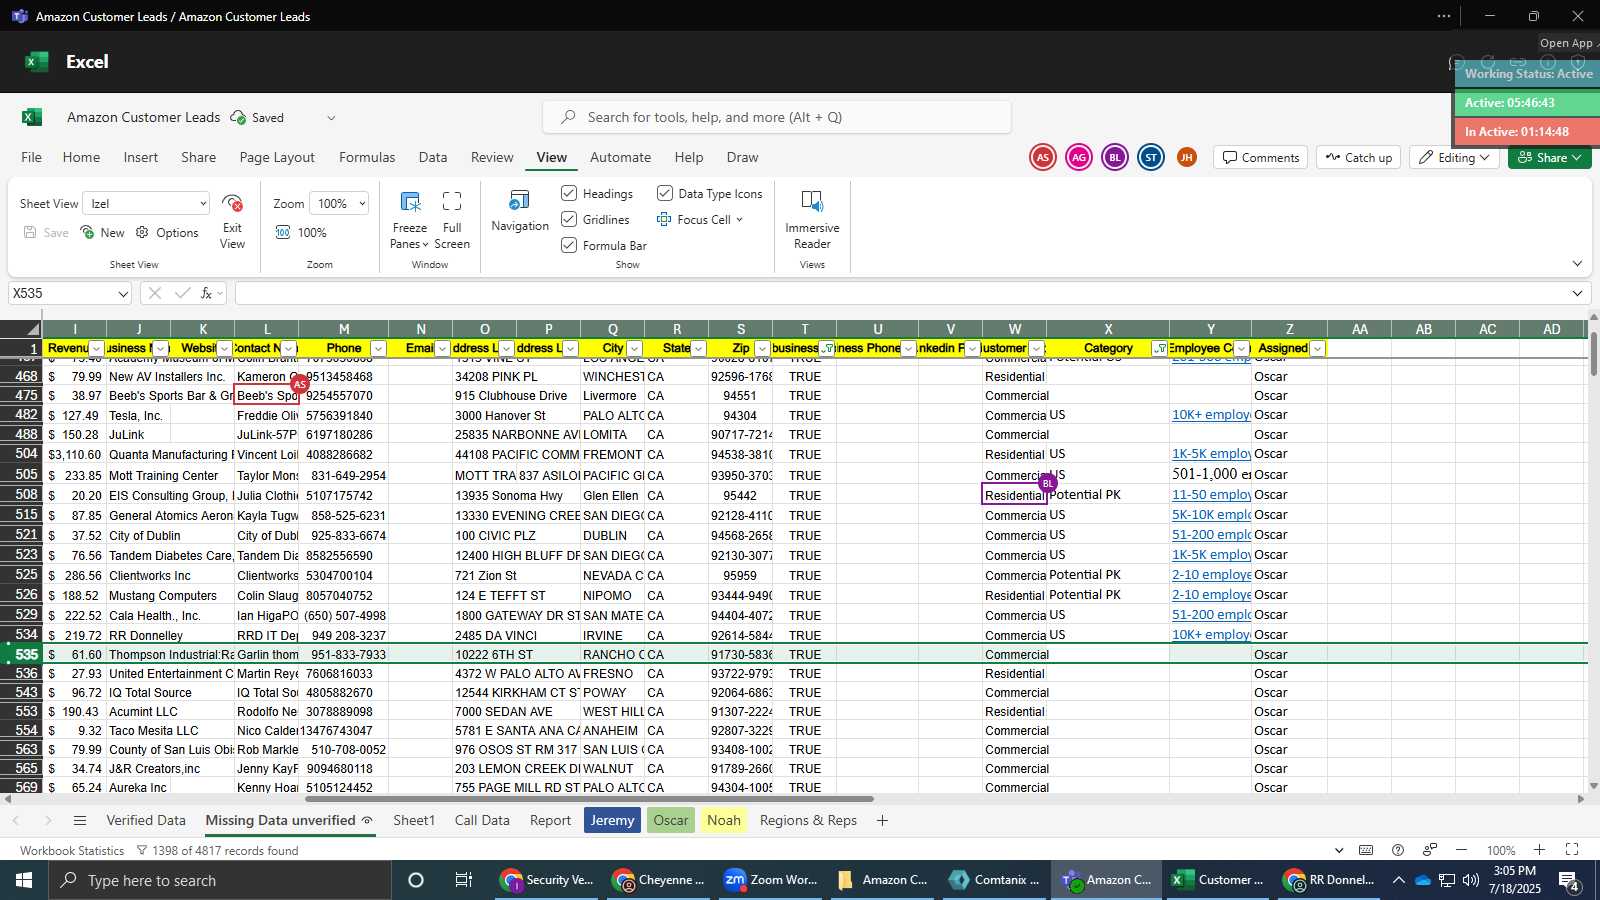The image size is (1600, 900).
Task: Open the Phone column filter dropdown
Action: 378,349
